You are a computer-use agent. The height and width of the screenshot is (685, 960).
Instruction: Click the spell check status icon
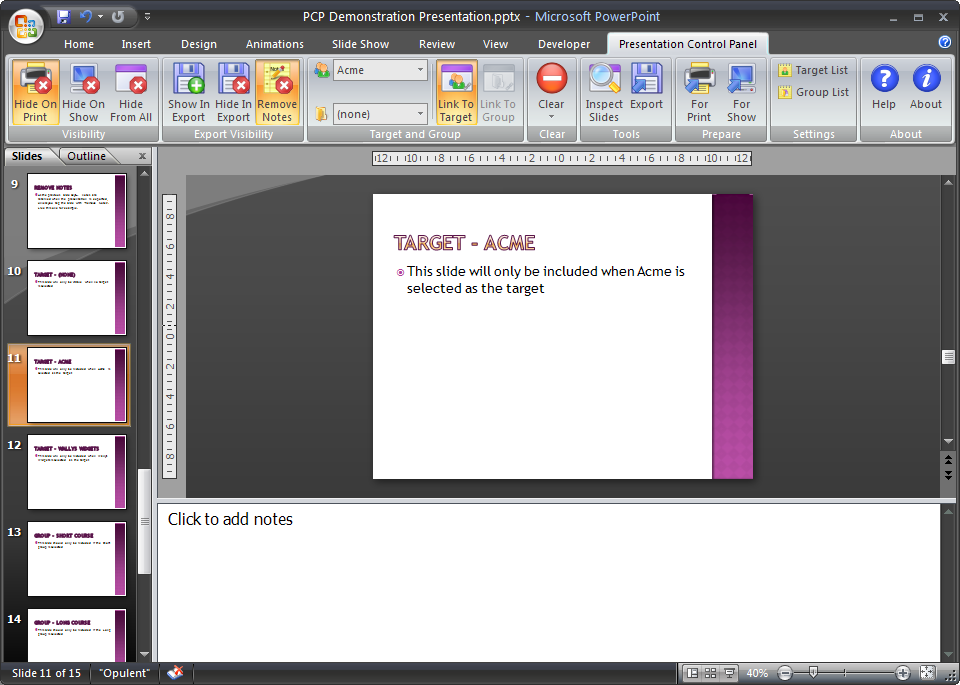[176, 673]
